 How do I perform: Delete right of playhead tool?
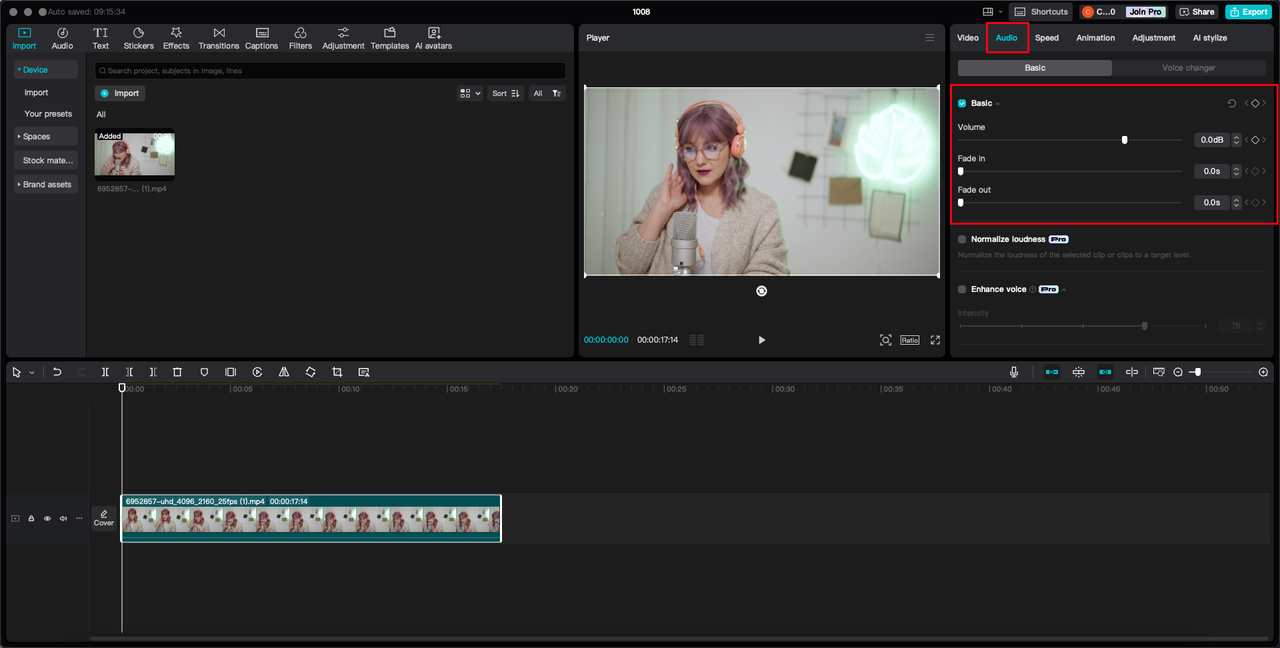coord(152,372)
